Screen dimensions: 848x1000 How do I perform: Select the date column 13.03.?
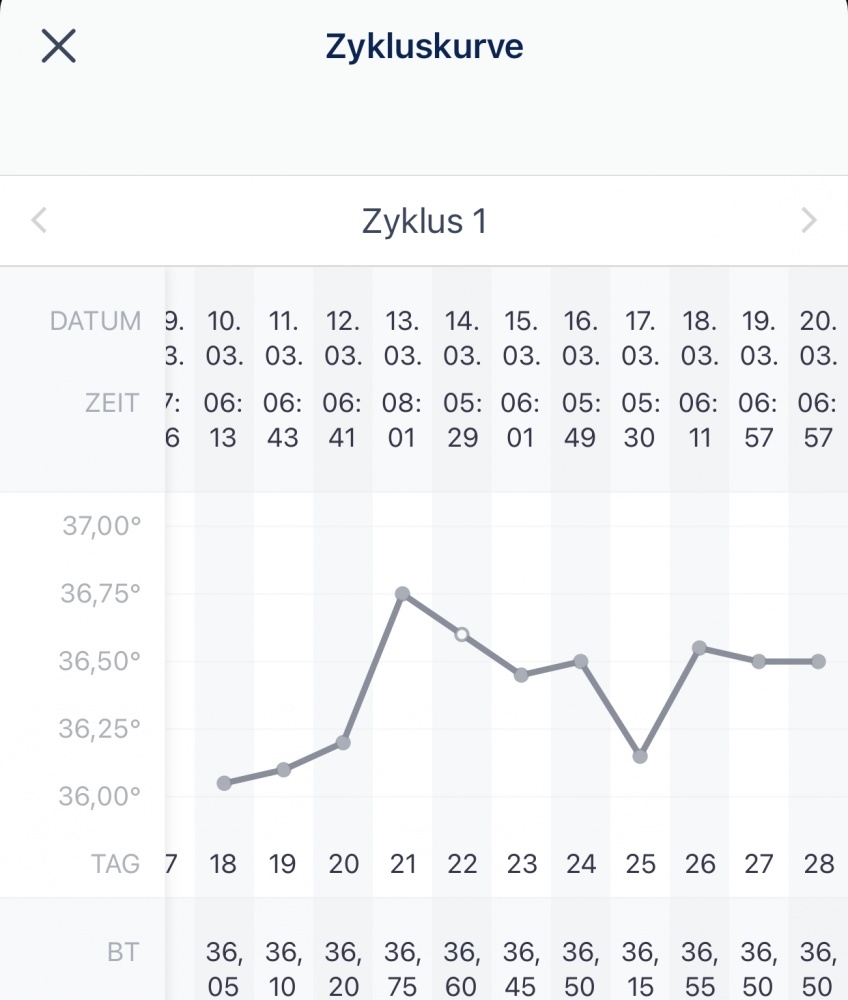click(x=402, y=338)
